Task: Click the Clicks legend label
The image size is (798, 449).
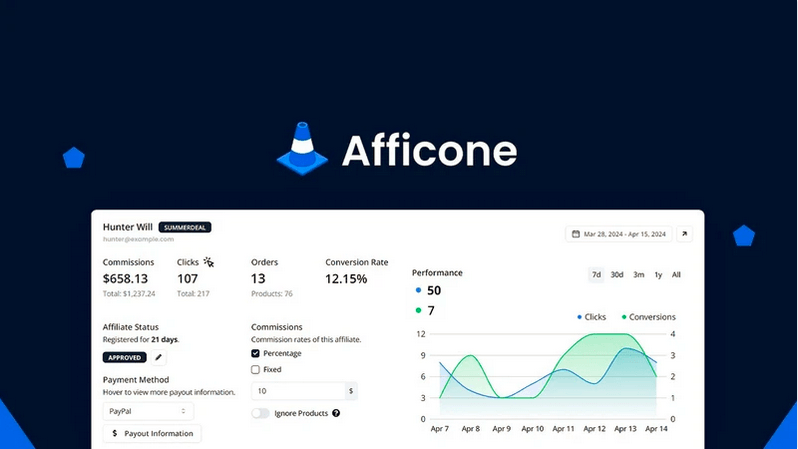Action: 595,317
